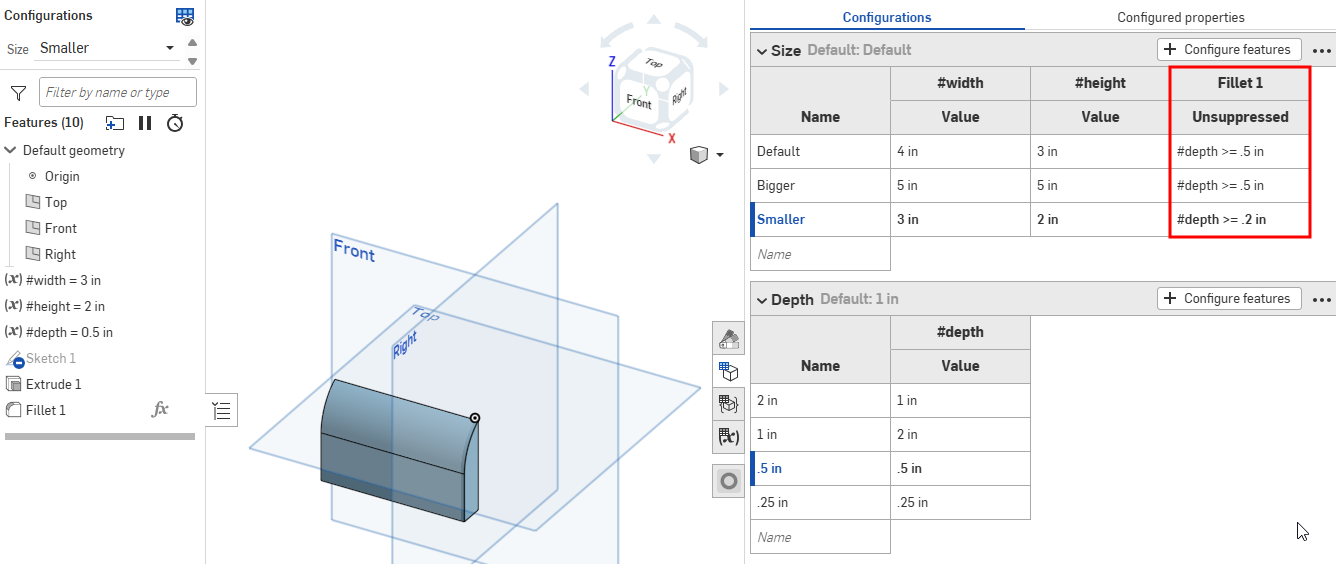Collapse the Depth configuration table
The width and height of the screenshot is (1336, 564).
pyautogui.click(x=762, y=299)
